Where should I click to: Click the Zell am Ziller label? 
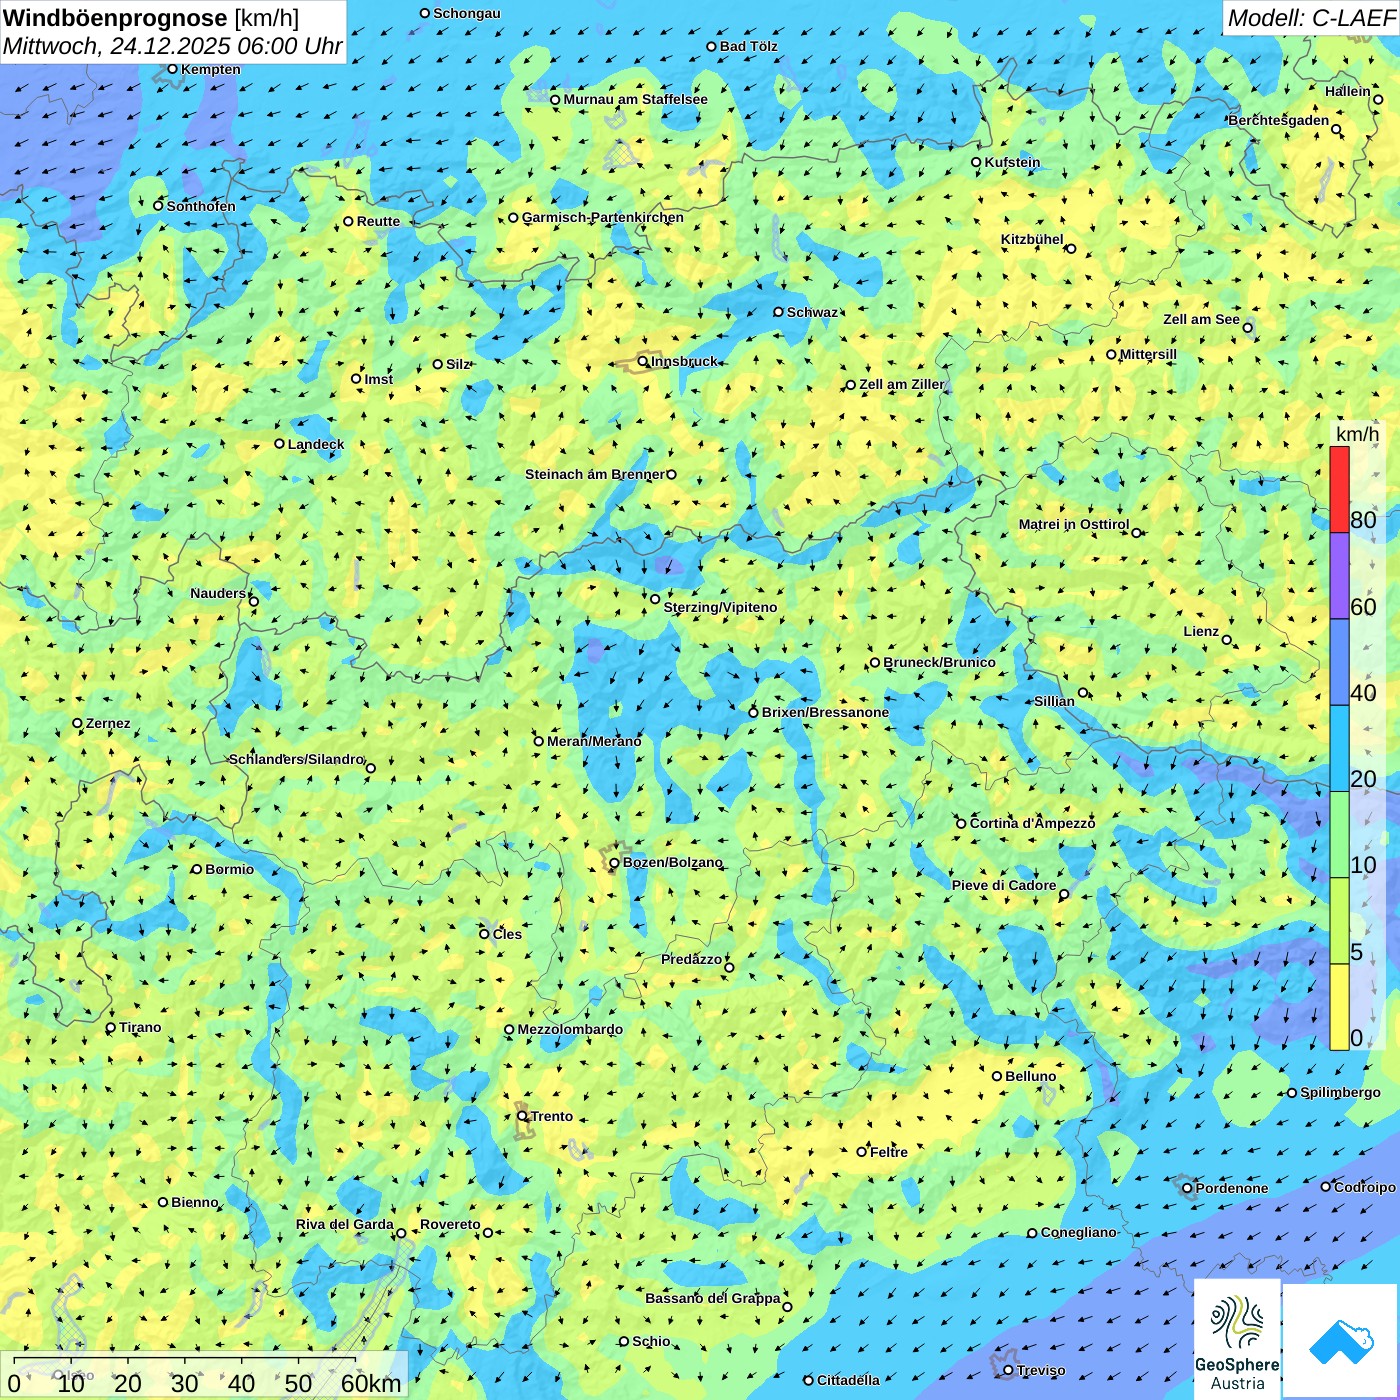pos(902,384)
